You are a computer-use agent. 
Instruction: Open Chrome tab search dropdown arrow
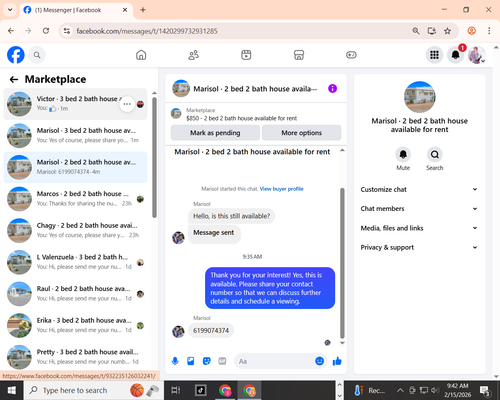(10, 10)
